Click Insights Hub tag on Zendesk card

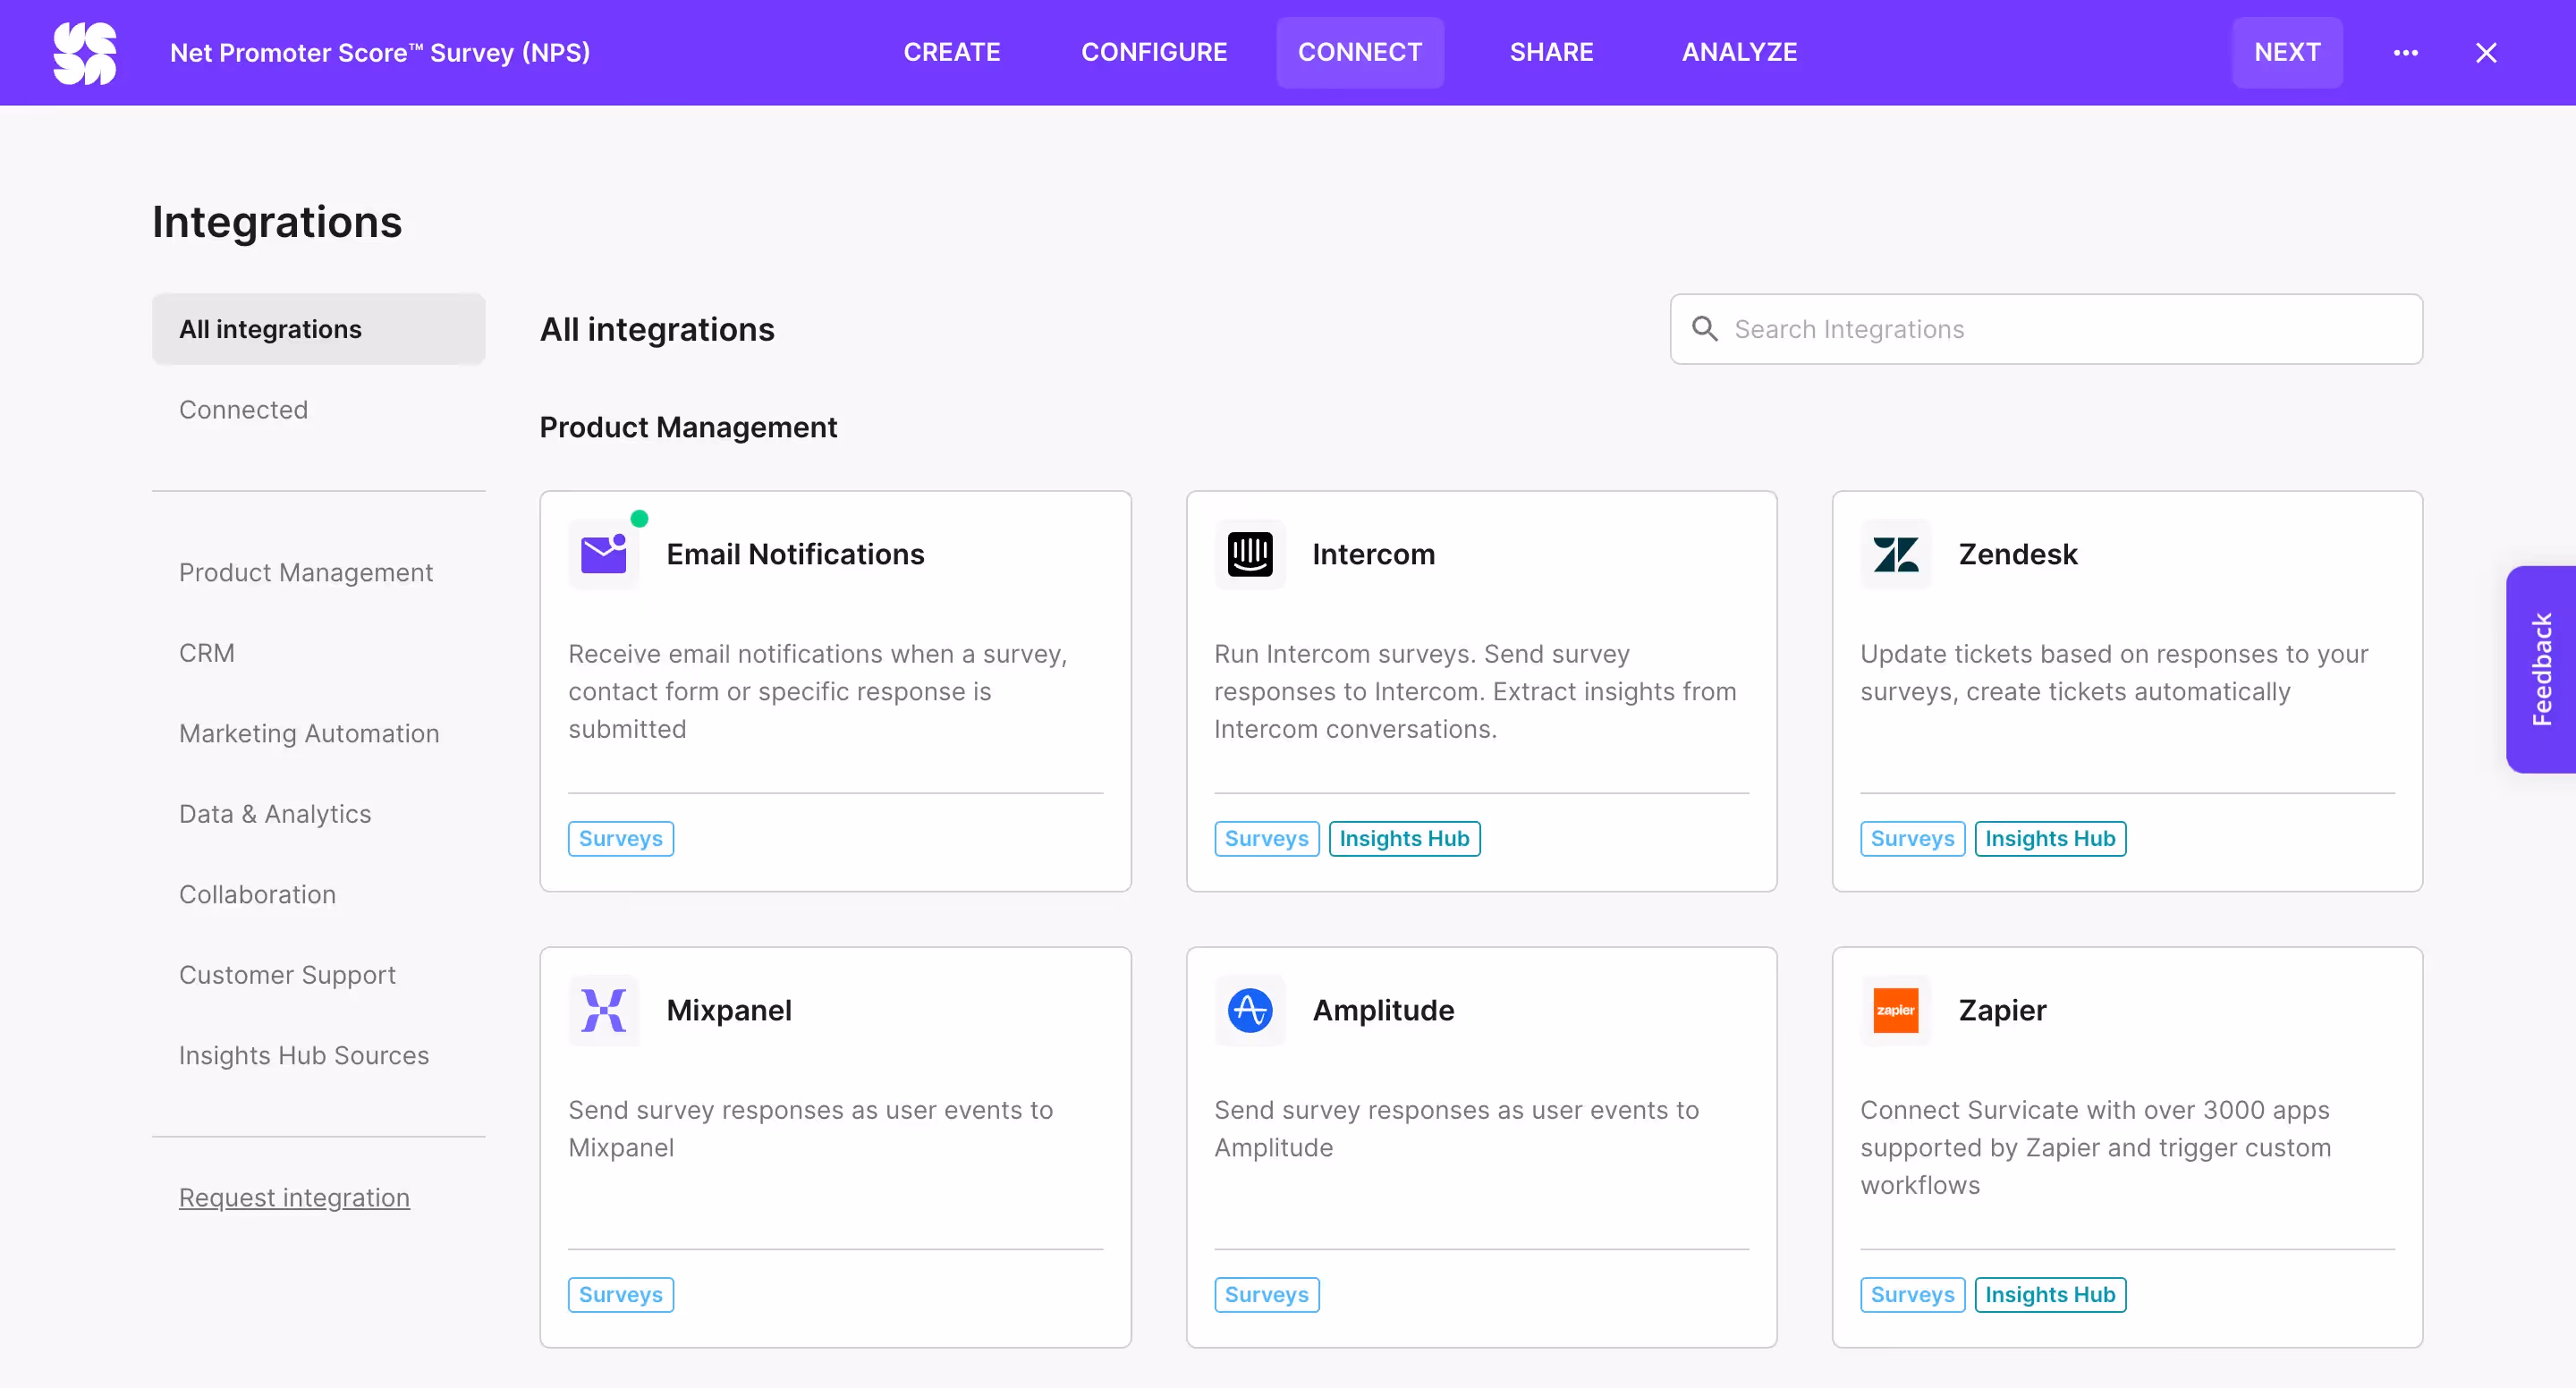(2050, 839)
